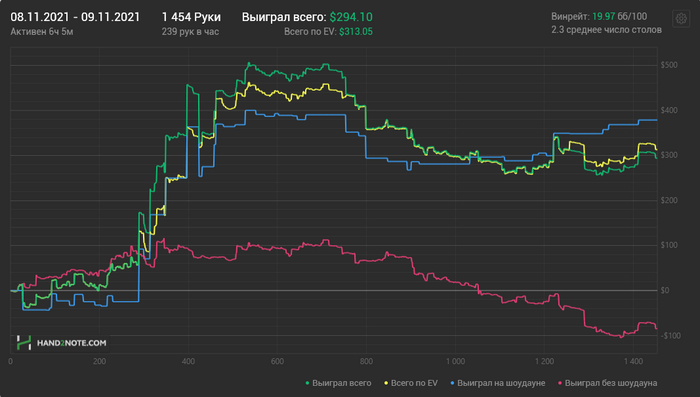This screenshot has height=397, width=700.
Task: Click the '200' x-axis label
Action: tap(100, 361)
